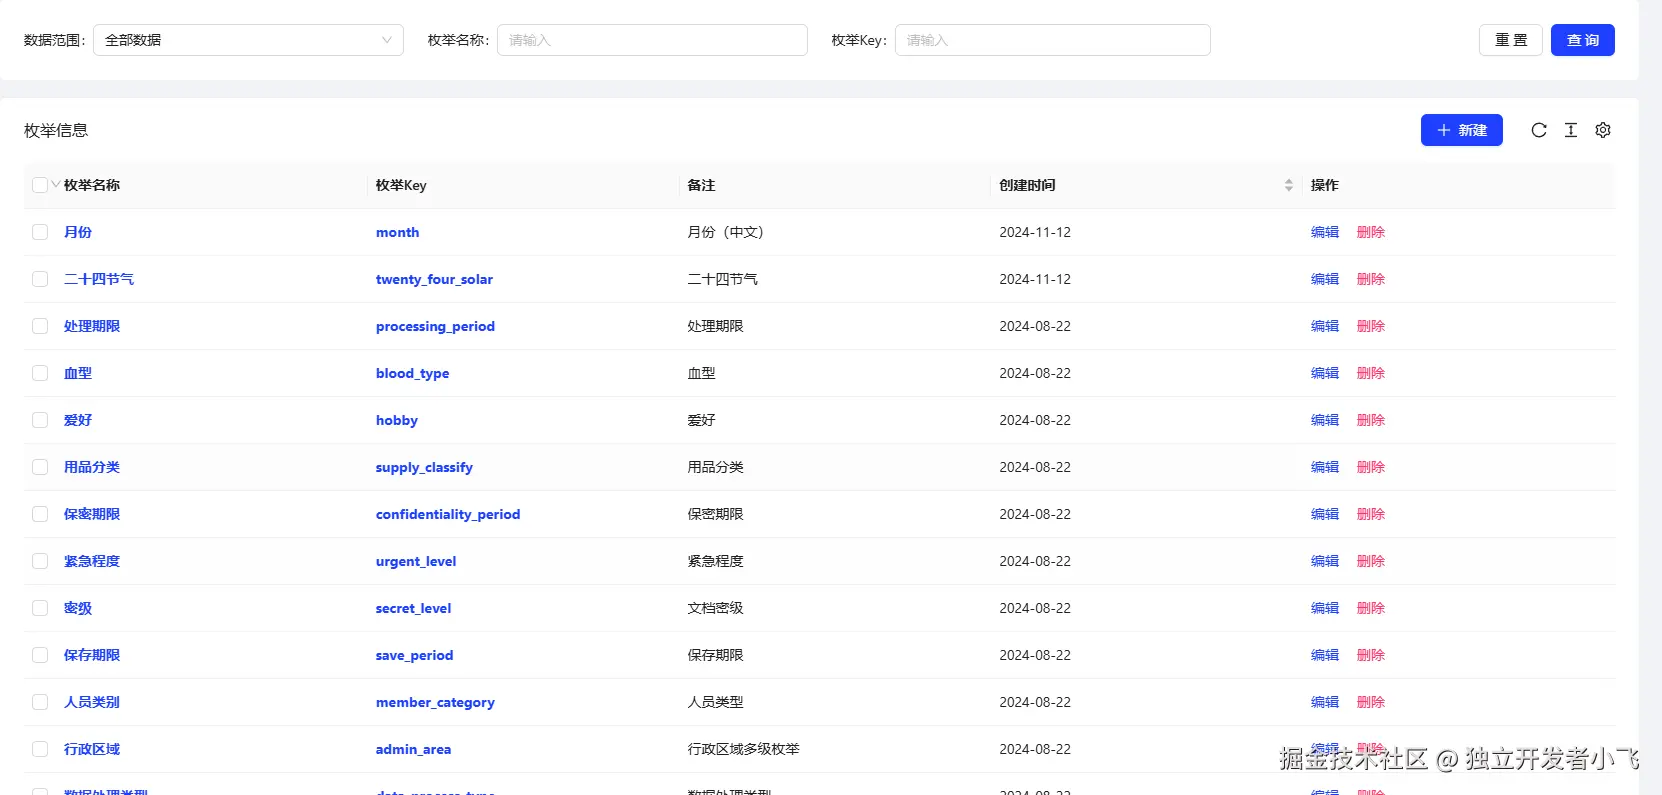Image resolution: width=1662 pixels, height=795 pixels.
Task: Click the urgent_level key link
Action: (x=416, y=561)
